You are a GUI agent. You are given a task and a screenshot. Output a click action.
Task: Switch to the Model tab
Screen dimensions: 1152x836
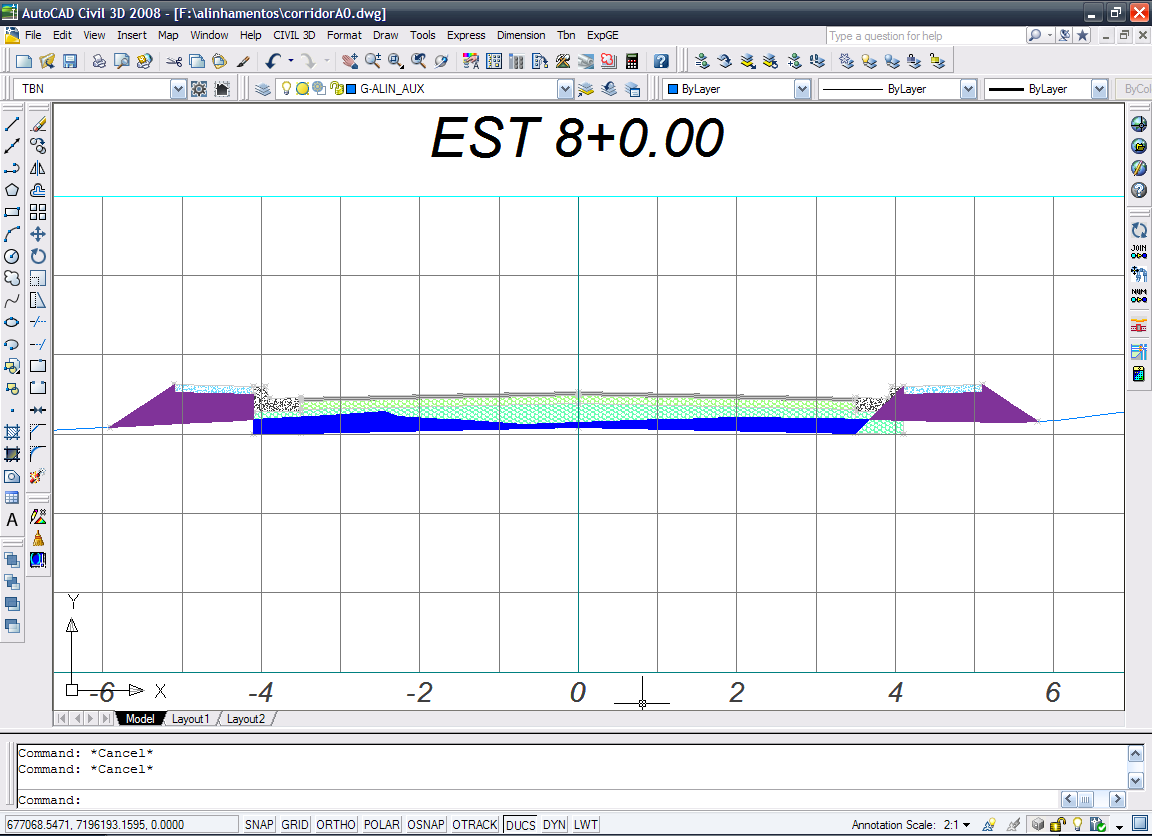click(x=140, y=718)
